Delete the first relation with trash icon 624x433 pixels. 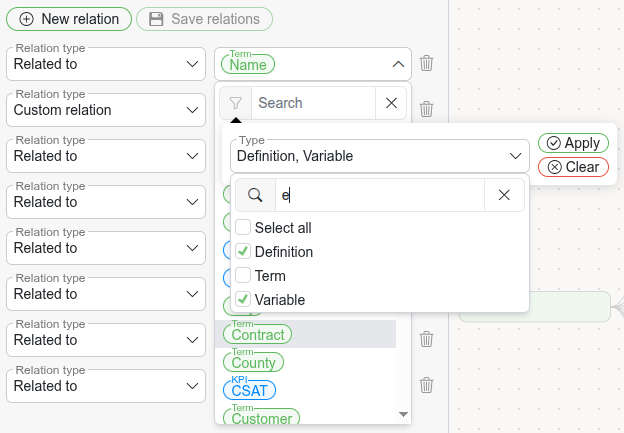427,64
